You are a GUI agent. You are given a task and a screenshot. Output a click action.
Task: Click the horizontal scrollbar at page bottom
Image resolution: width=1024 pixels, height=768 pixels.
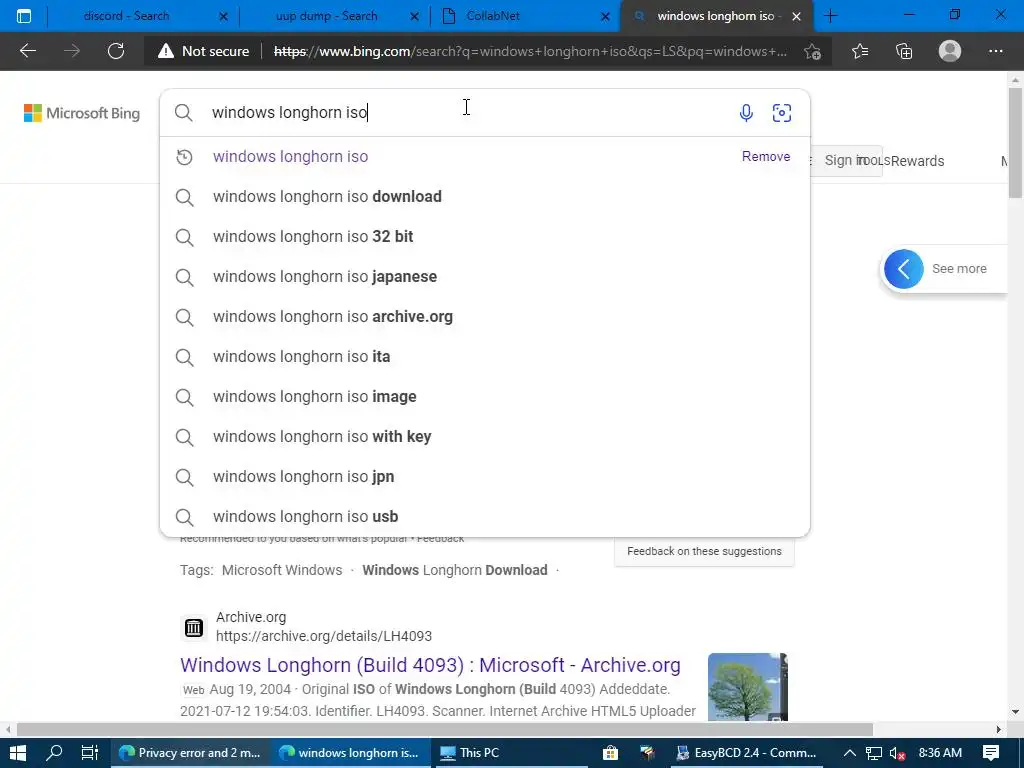coord(444,729)
